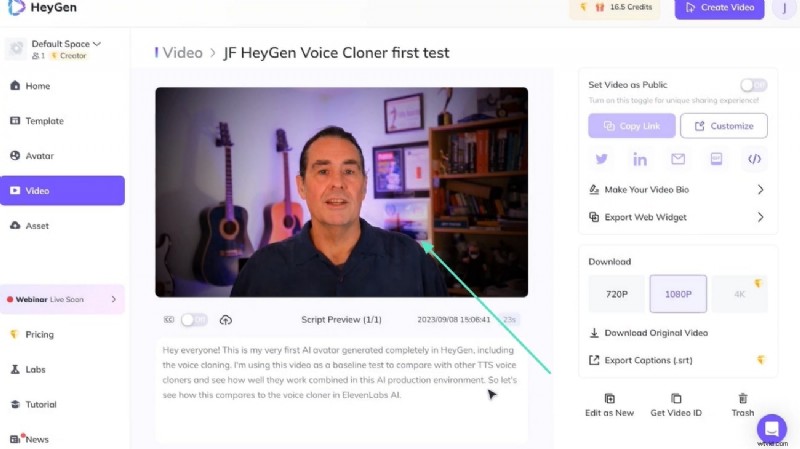Image resolution: width=800 pixels, height=449 pixels.
Task: Share video on LinkedIn
Action: coord(640,159)
